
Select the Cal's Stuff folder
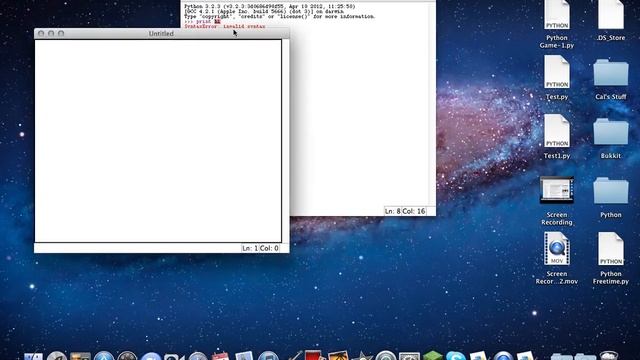(x=611, y=73)
